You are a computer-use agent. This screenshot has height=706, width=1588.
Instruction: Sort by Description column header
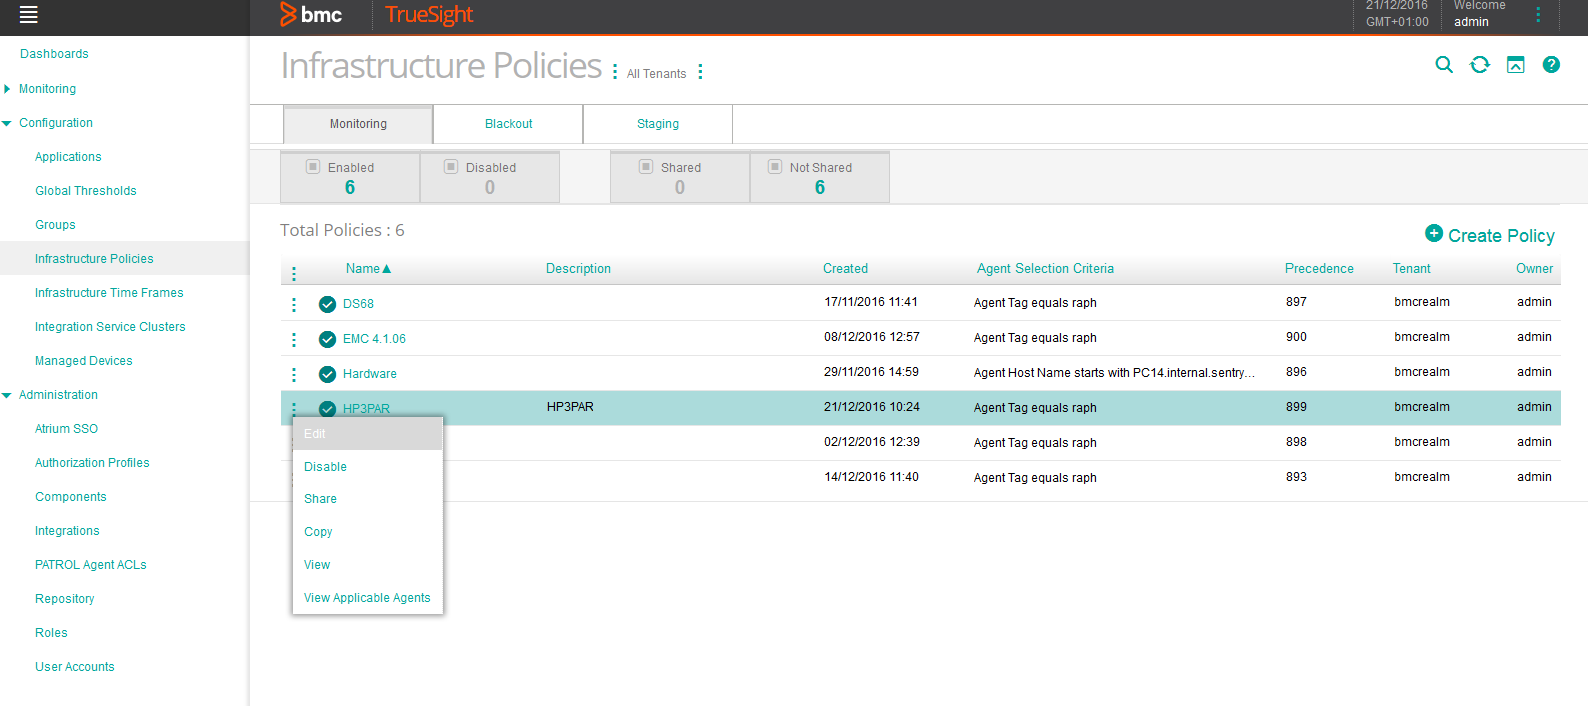coord(578,269)
